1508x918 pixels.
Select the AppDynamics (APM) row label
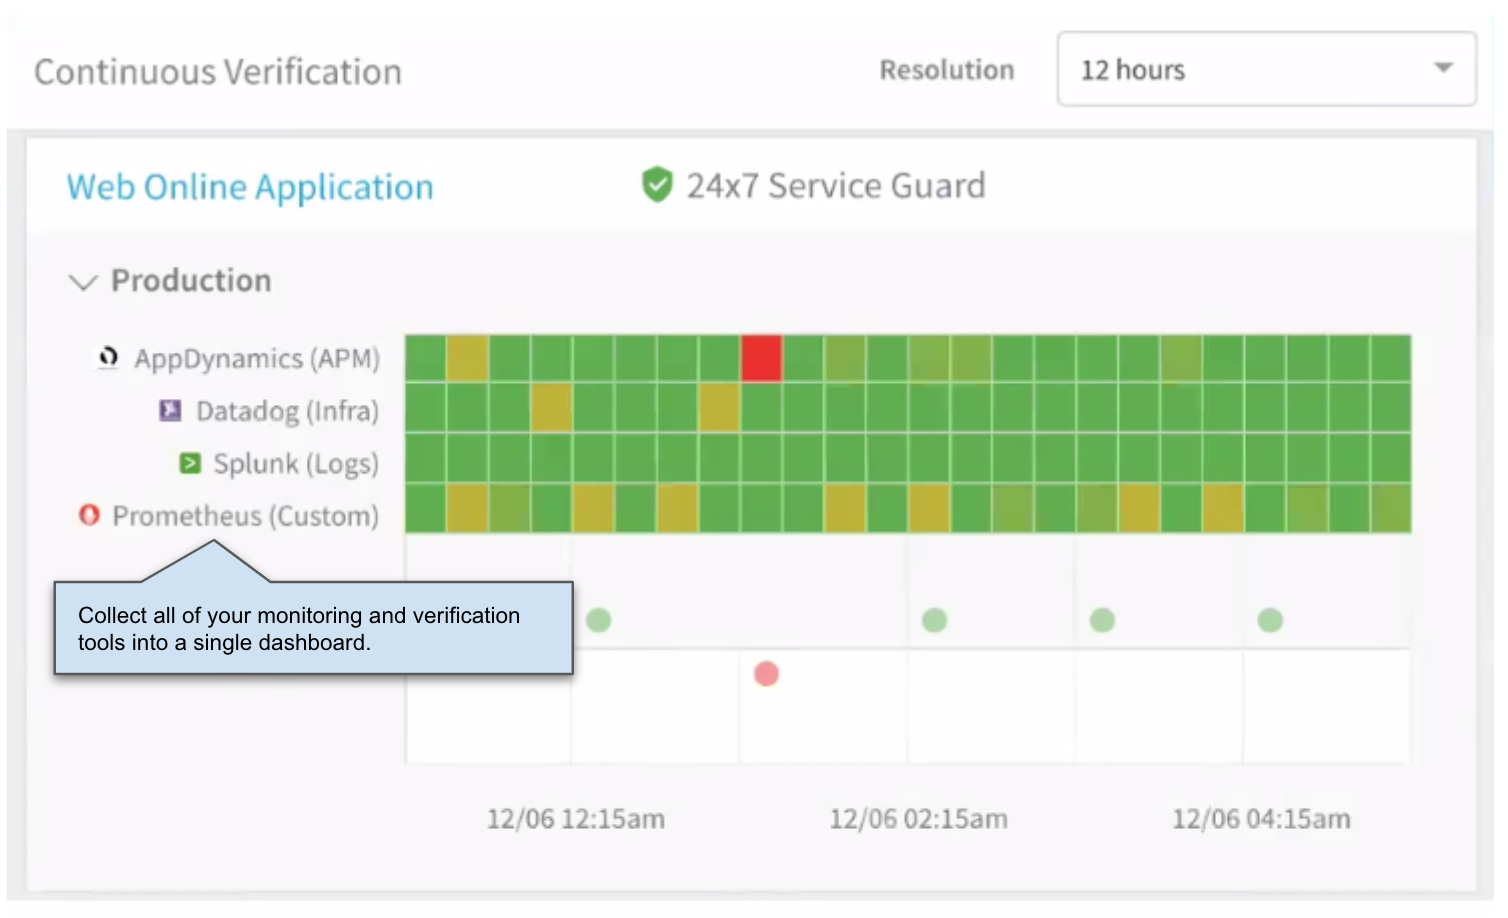(257, 359)
